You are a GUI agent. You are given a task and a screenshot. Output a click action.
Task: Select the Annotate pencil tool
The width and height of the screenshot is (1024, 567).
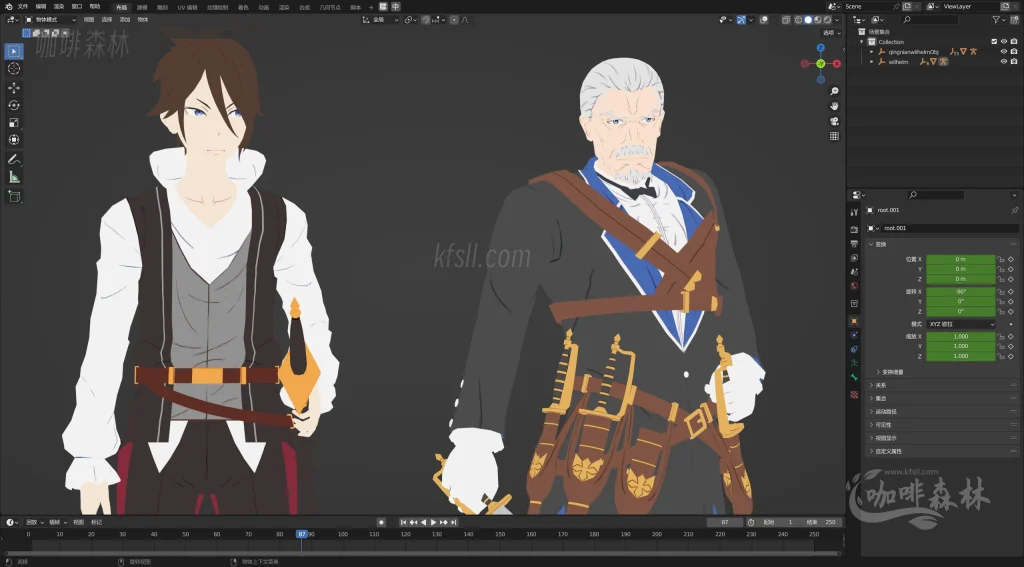point(14,159)
